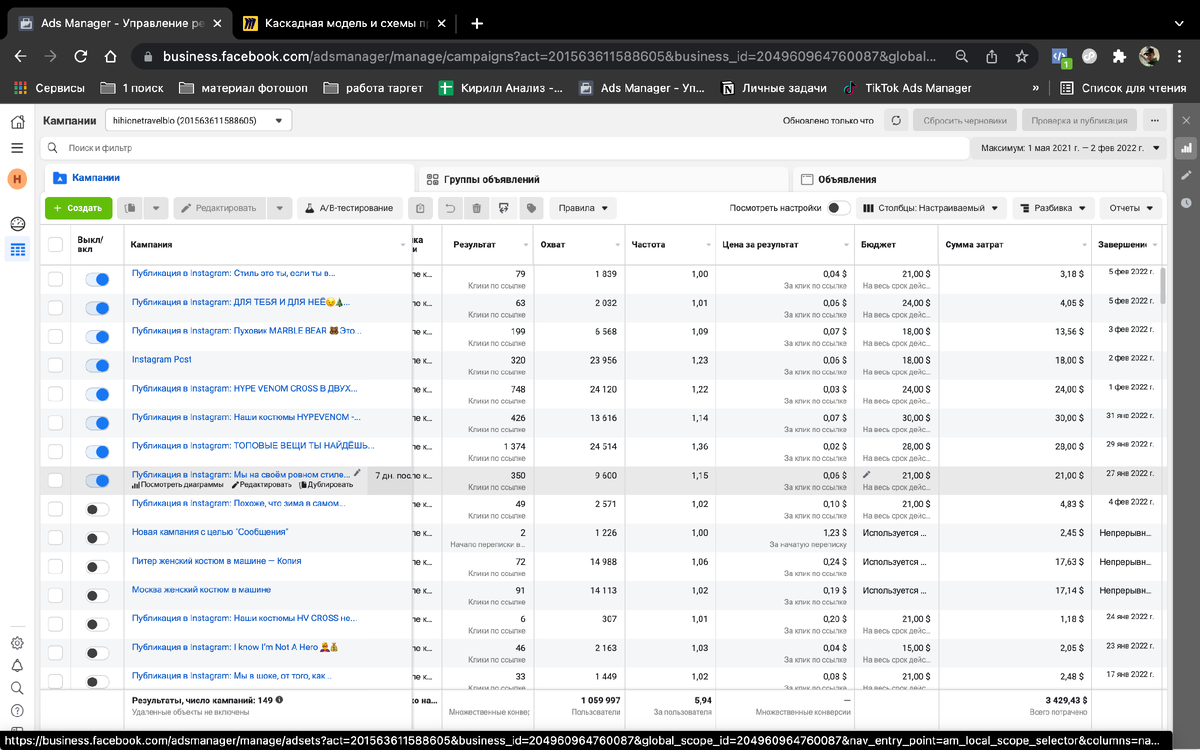The height and width of the screenshot is (750, 1200).
Task: Open the pencil edit icon in right panel
Action: pyautogui.click(x=1187, y=175)
